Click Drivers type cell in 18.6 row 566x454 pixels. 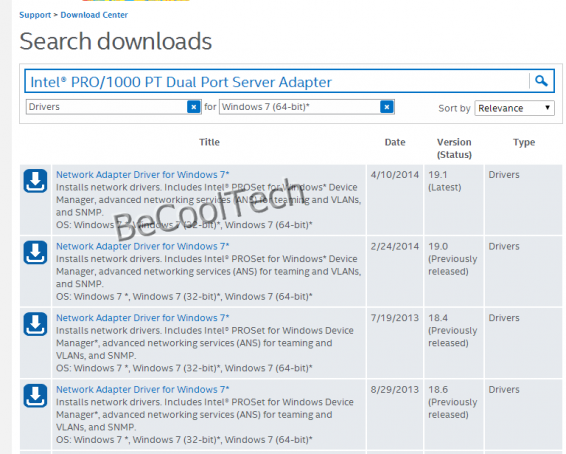click(524, 415)
